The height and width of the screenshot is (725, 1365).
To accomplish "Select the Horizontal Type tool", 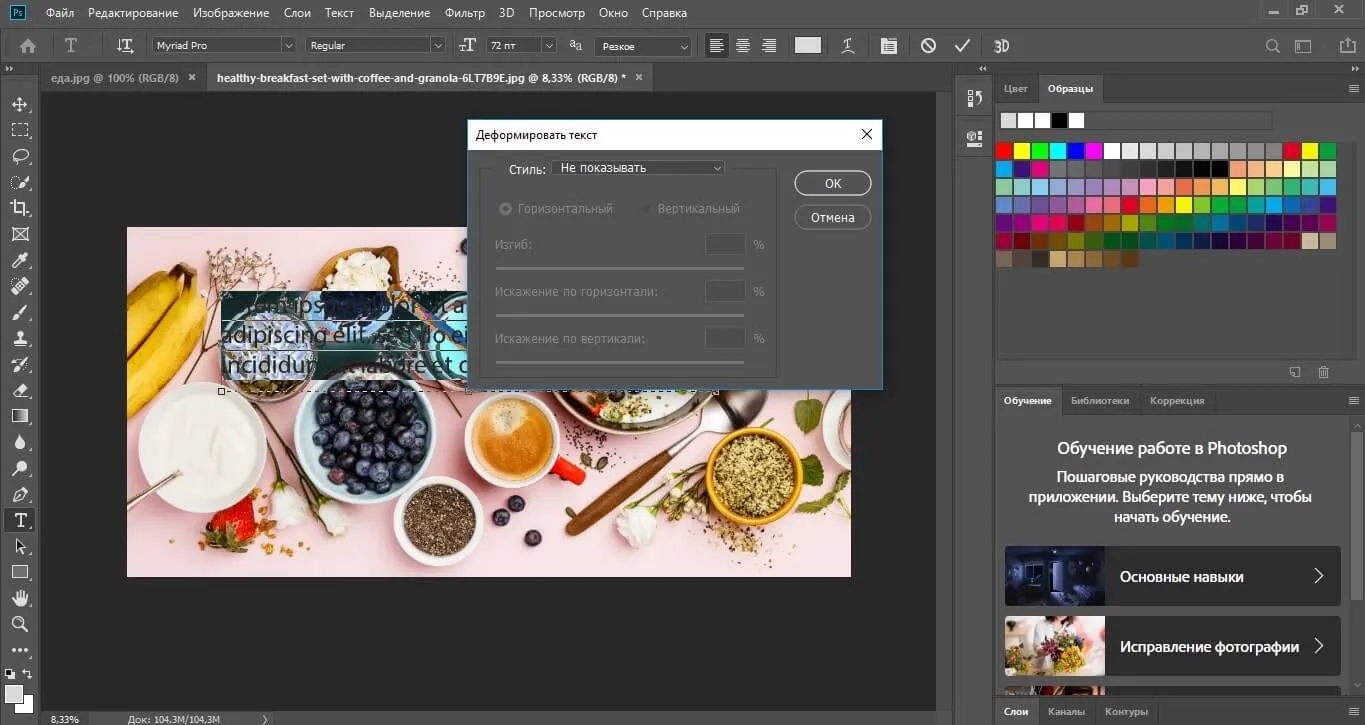I will pos(20,520).
